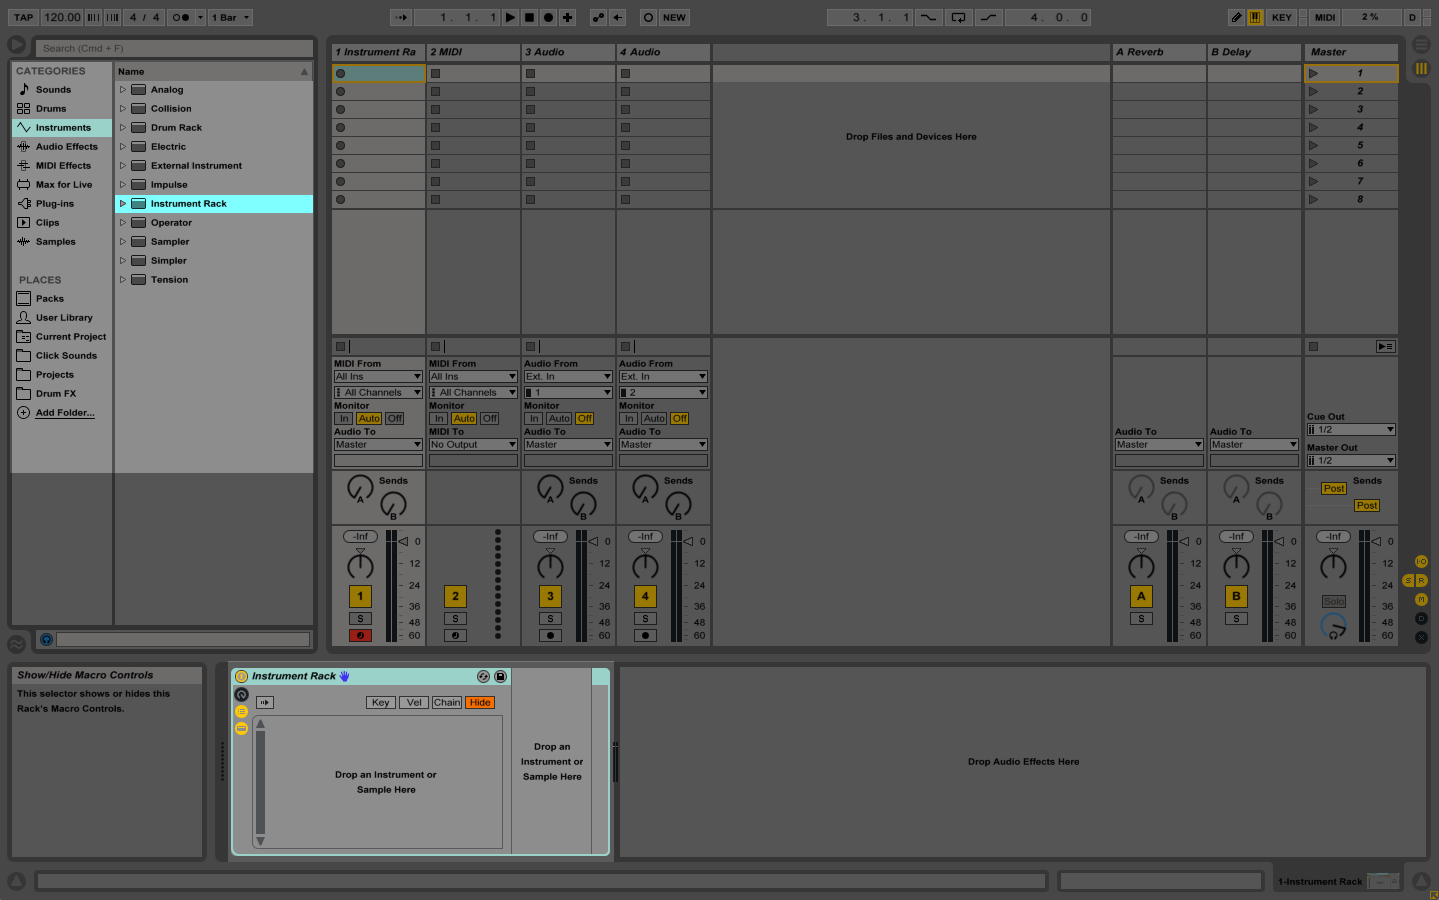This screenshot has width=1439, height=900.
Task: Click the browser search field
Action: (x=175, y=48)
